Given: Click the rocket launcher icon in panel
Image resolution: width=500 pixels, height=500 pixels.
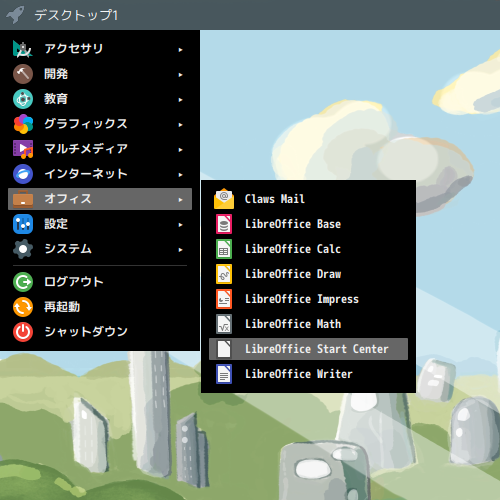Looking at the screenshot, I should [15, 15].
